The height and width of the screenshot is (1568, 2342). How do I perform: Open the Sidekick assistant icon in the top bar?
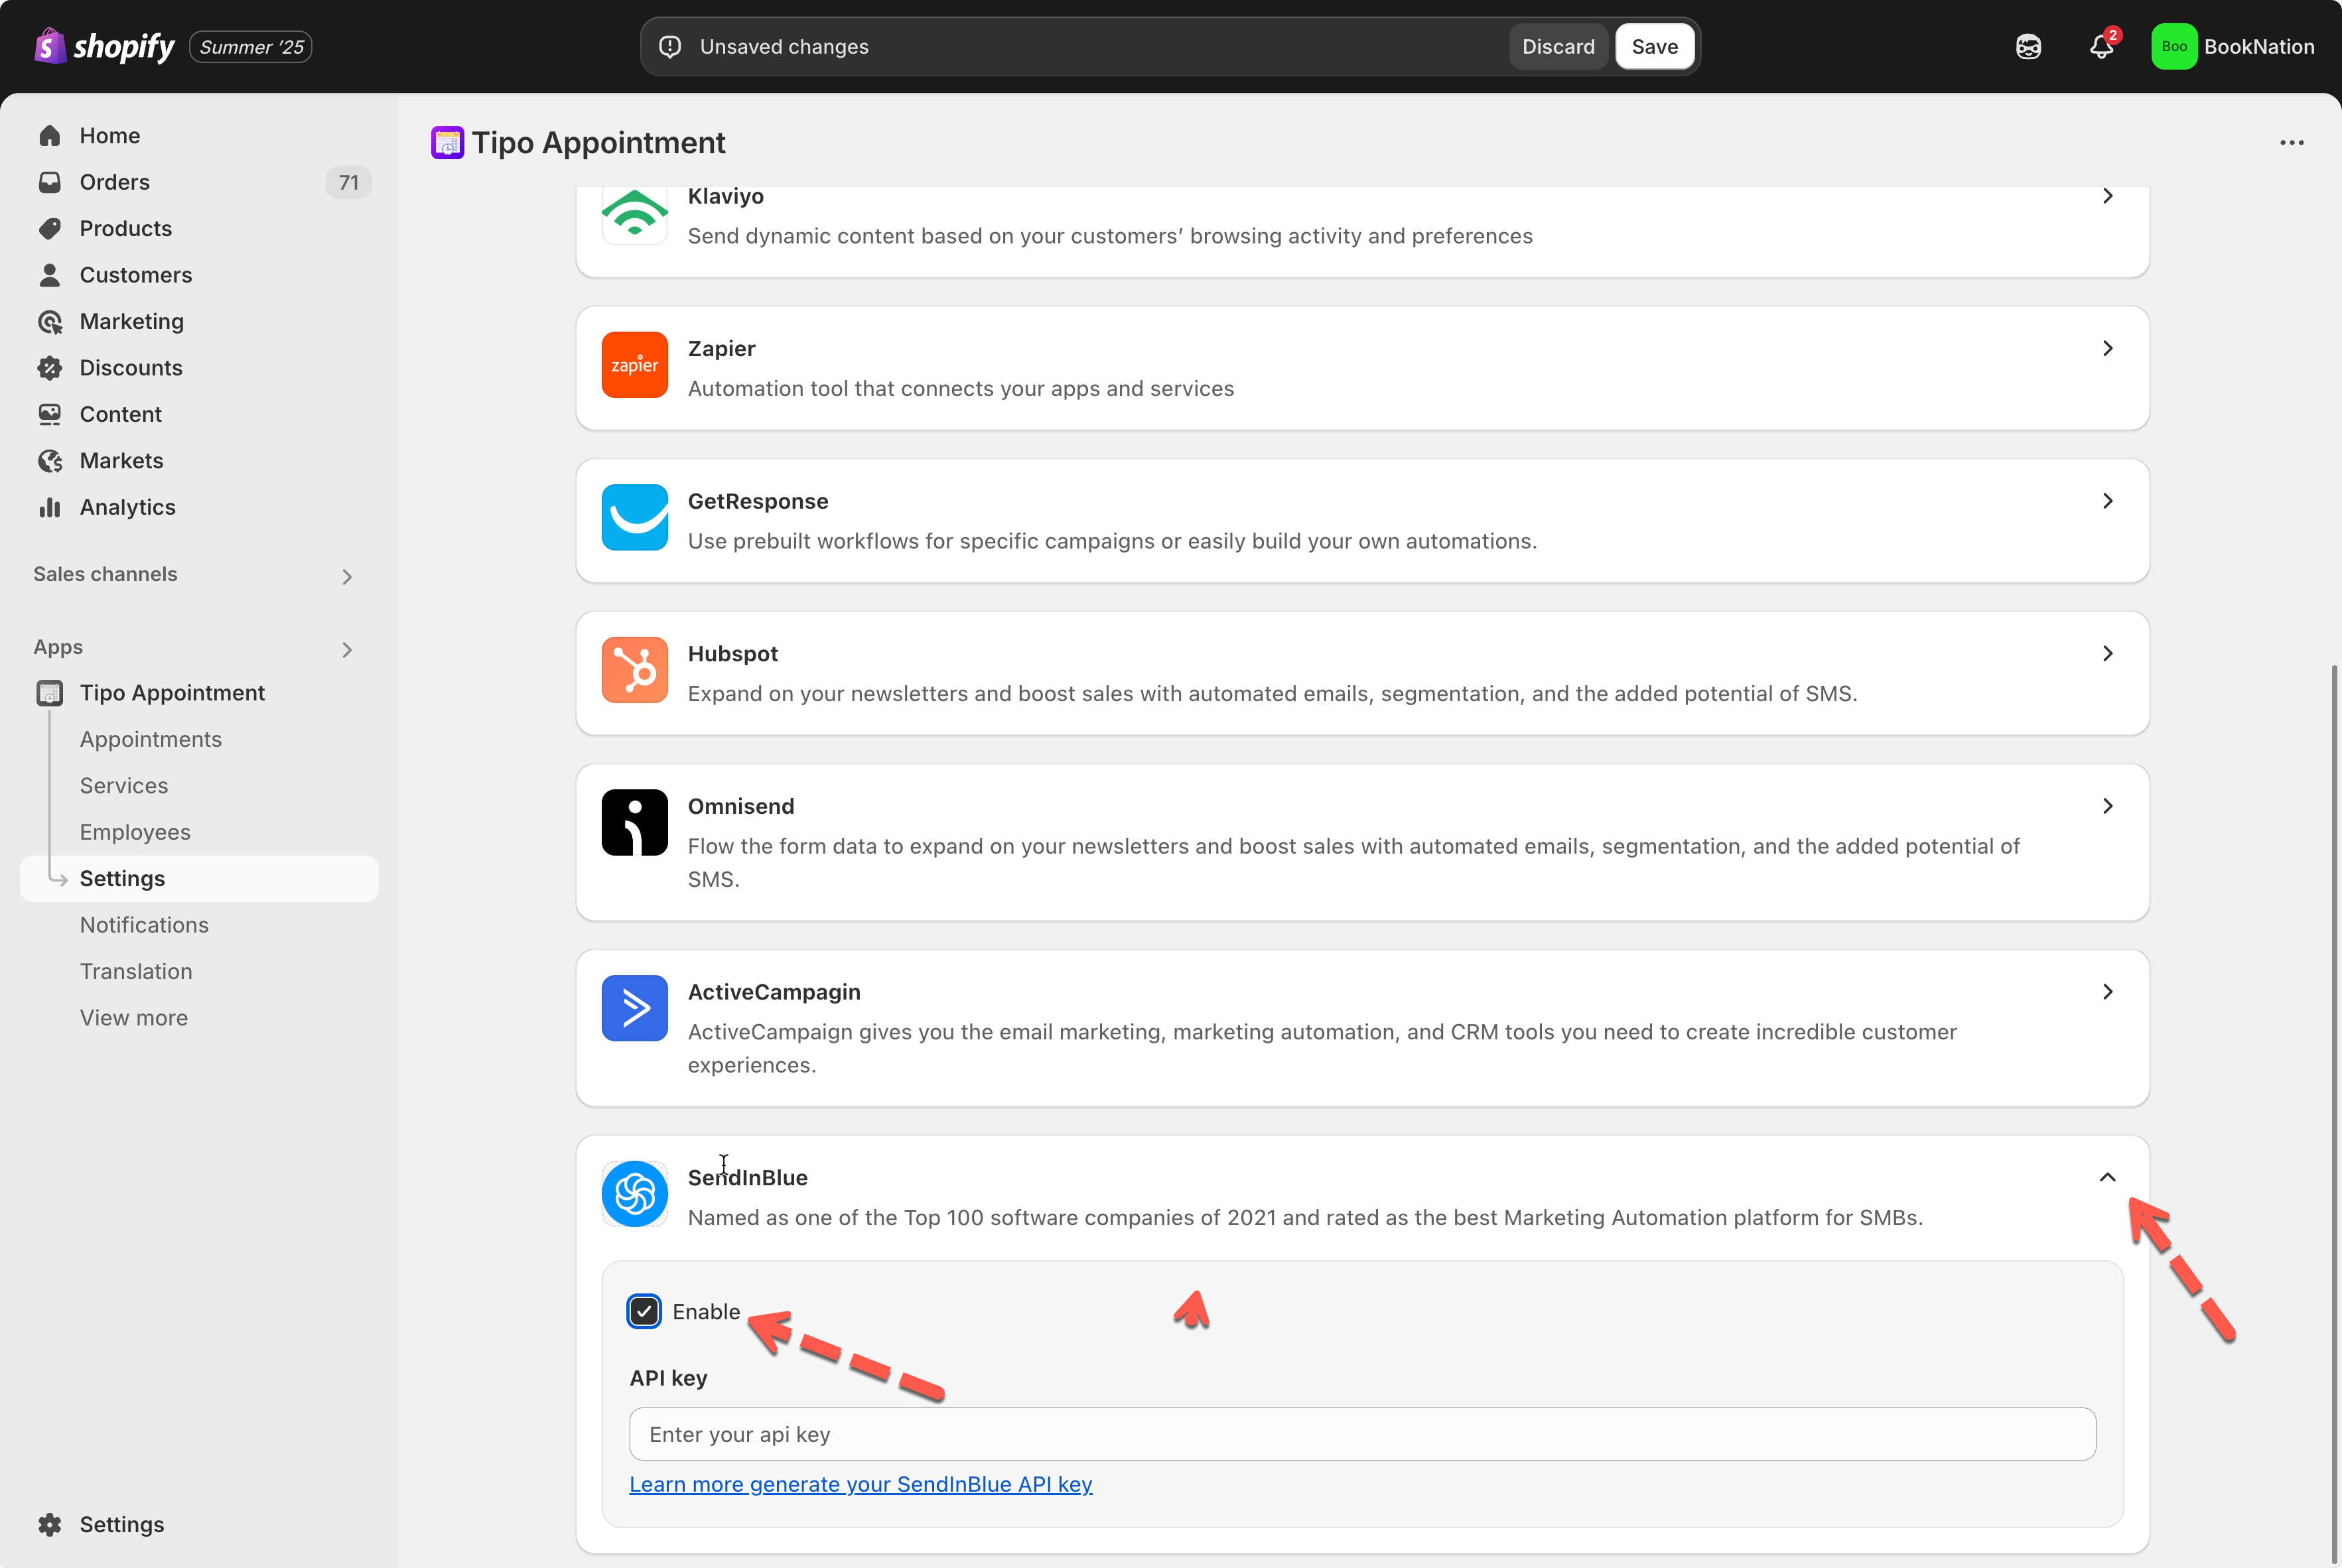tap(2028, 47)
